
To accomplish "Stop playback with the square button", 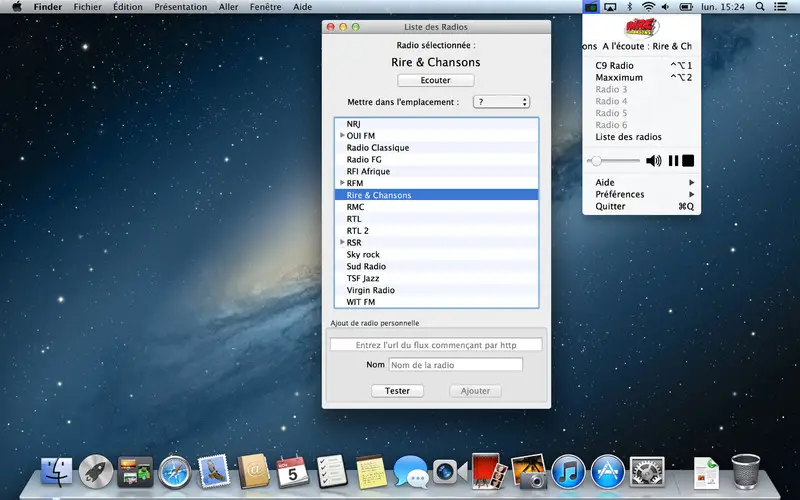I will tap(688, 161).
